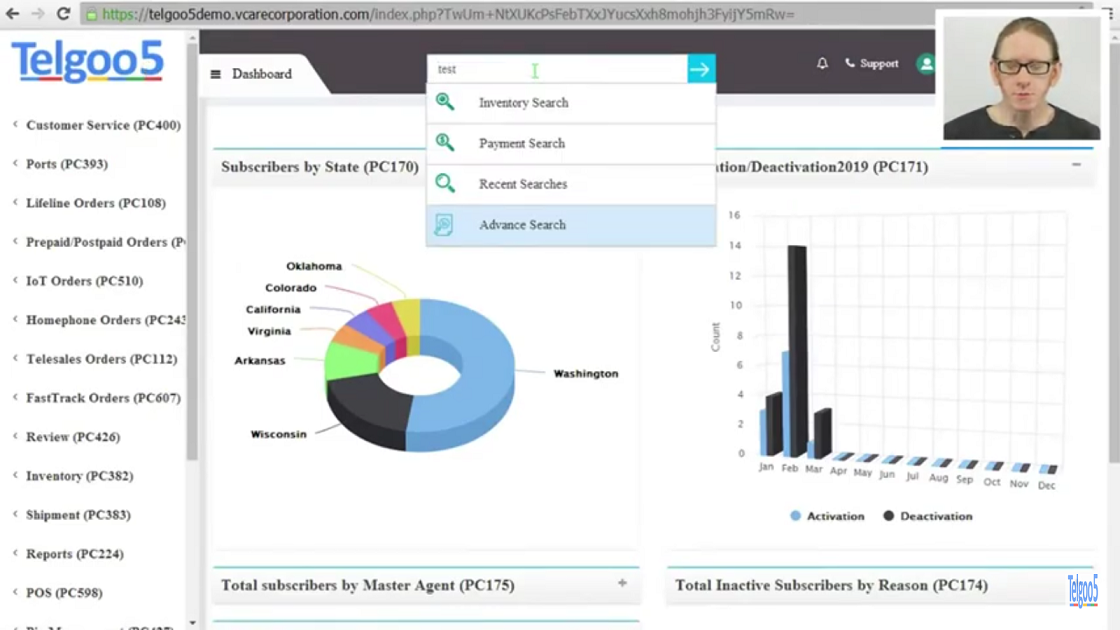
Task: Expand Homephone Orders menu
Action: pos(105,320)
